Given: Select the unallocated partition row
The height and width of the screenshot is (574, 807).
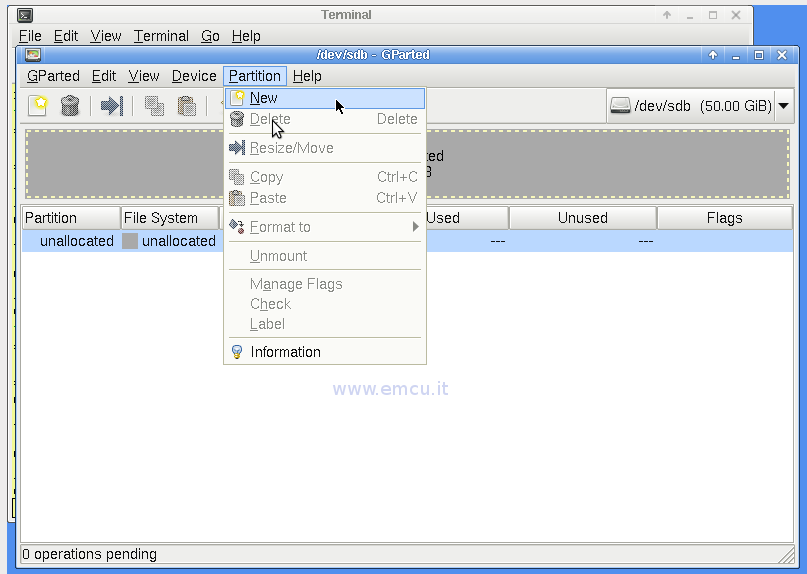Looking at the screenshot, I should click(x=407, y=241).
